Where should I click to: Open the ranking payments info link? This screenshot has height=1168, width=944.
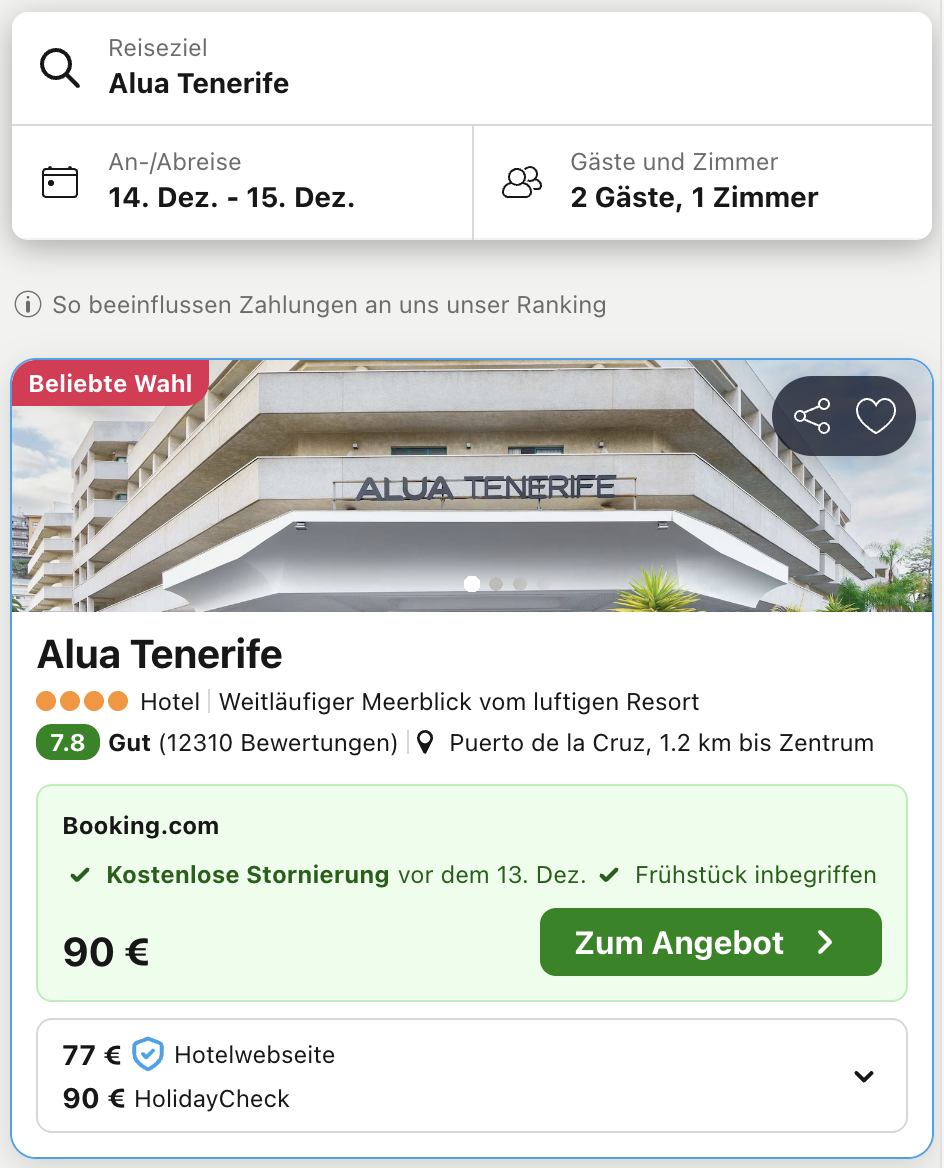[329, 304]
